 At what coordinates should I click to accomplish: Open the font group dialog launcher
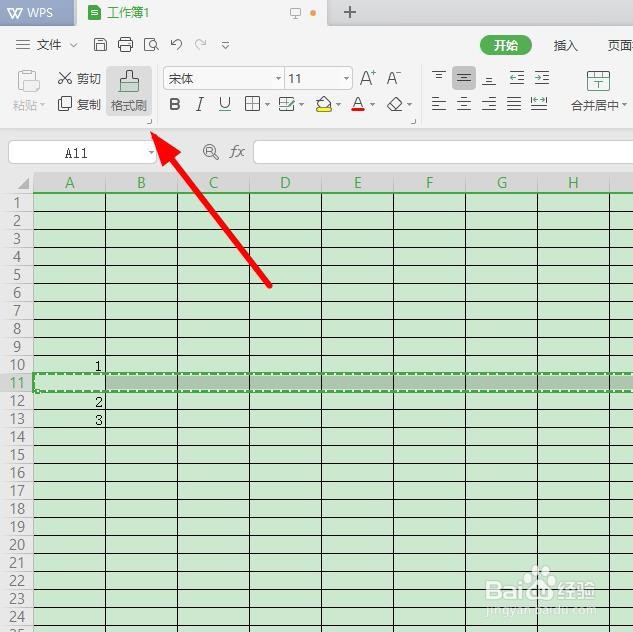(x=413, y=121)
